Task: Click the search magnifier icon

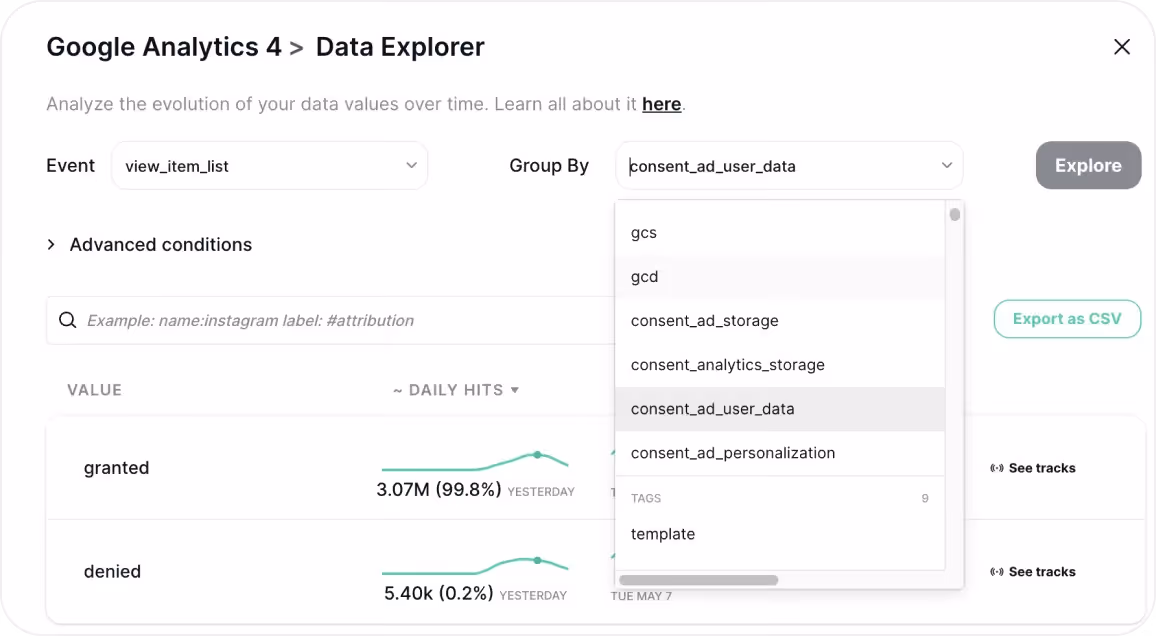Action: point(68,320)
